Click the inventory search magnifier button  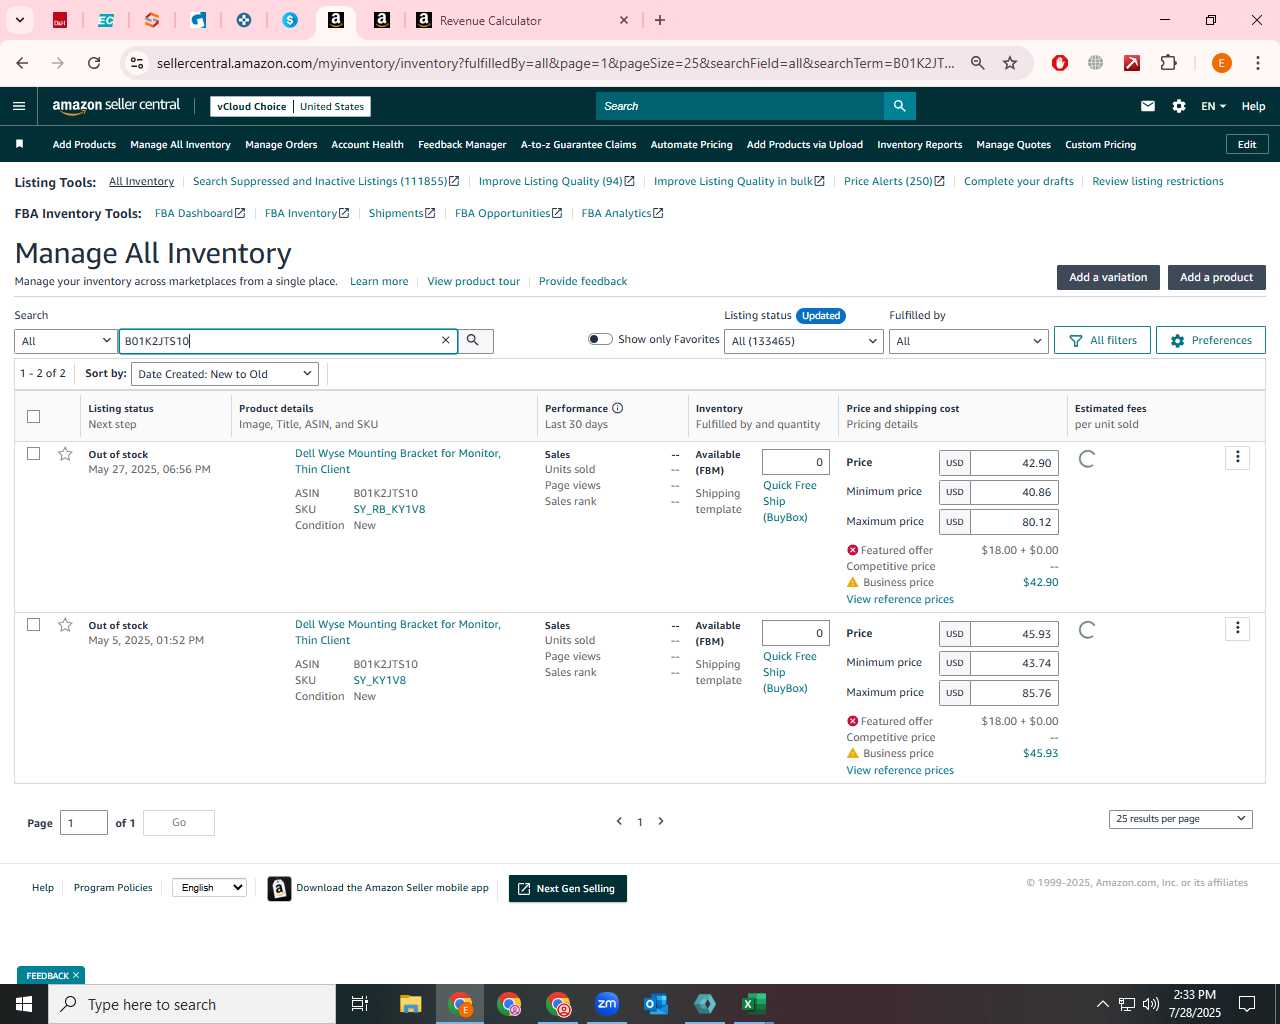pyautogui.click(x=473, y=341)
